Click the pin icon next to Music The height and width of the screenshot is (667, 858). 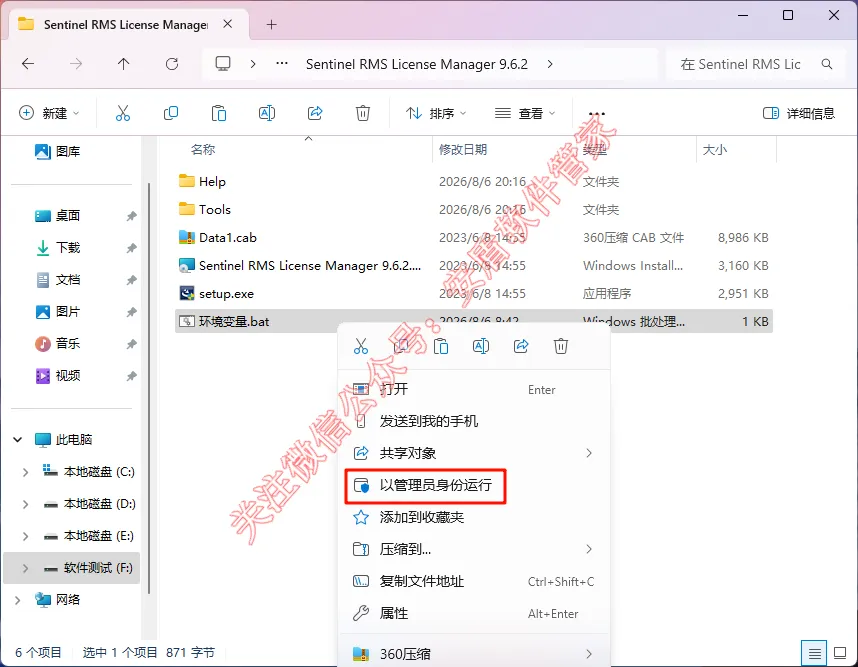131,344
